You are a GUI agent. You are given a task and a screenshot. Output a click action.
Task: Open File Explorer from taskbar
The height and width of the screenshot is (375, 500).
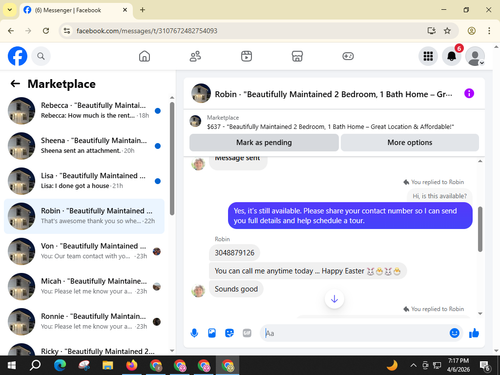coord(108,365)
